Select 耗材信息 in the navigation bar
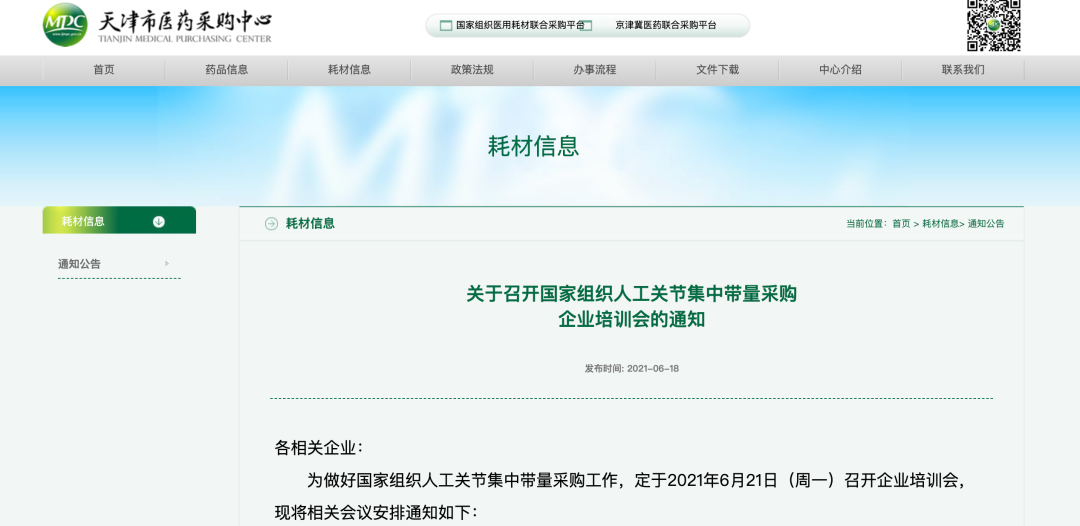 tap(349, 70)
